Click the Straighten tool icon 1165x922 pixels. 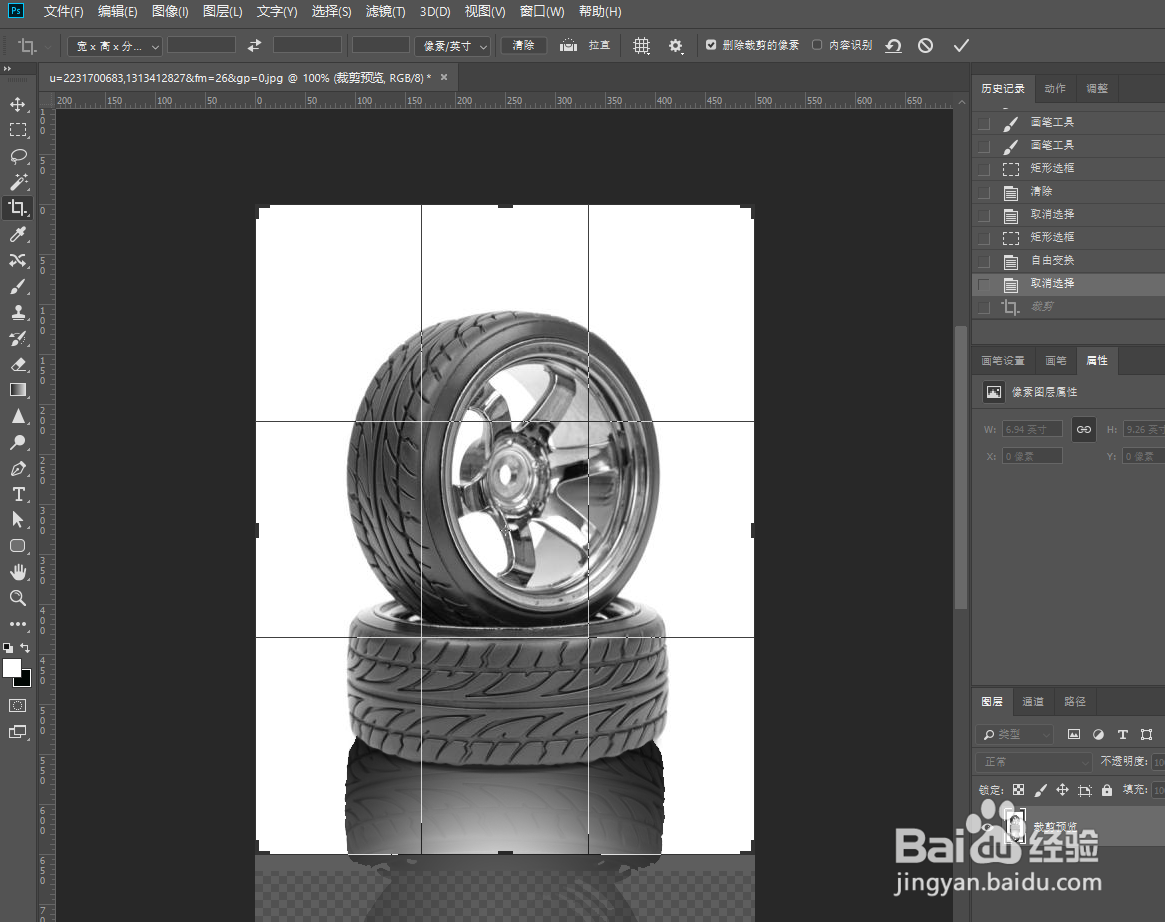tap(568, 45)
